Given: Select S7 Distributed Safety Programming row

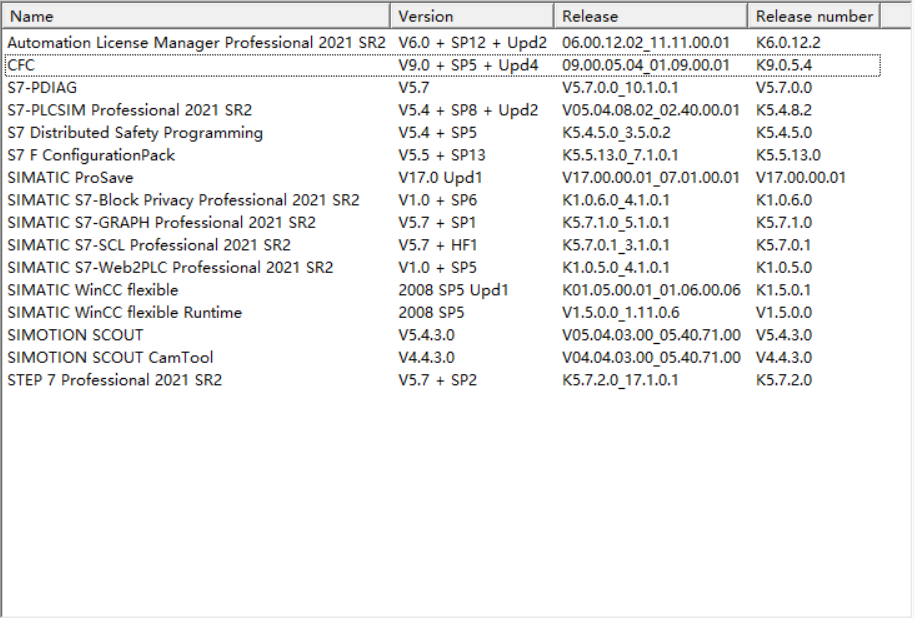Looking at the screenshot, I should [135, 133].
